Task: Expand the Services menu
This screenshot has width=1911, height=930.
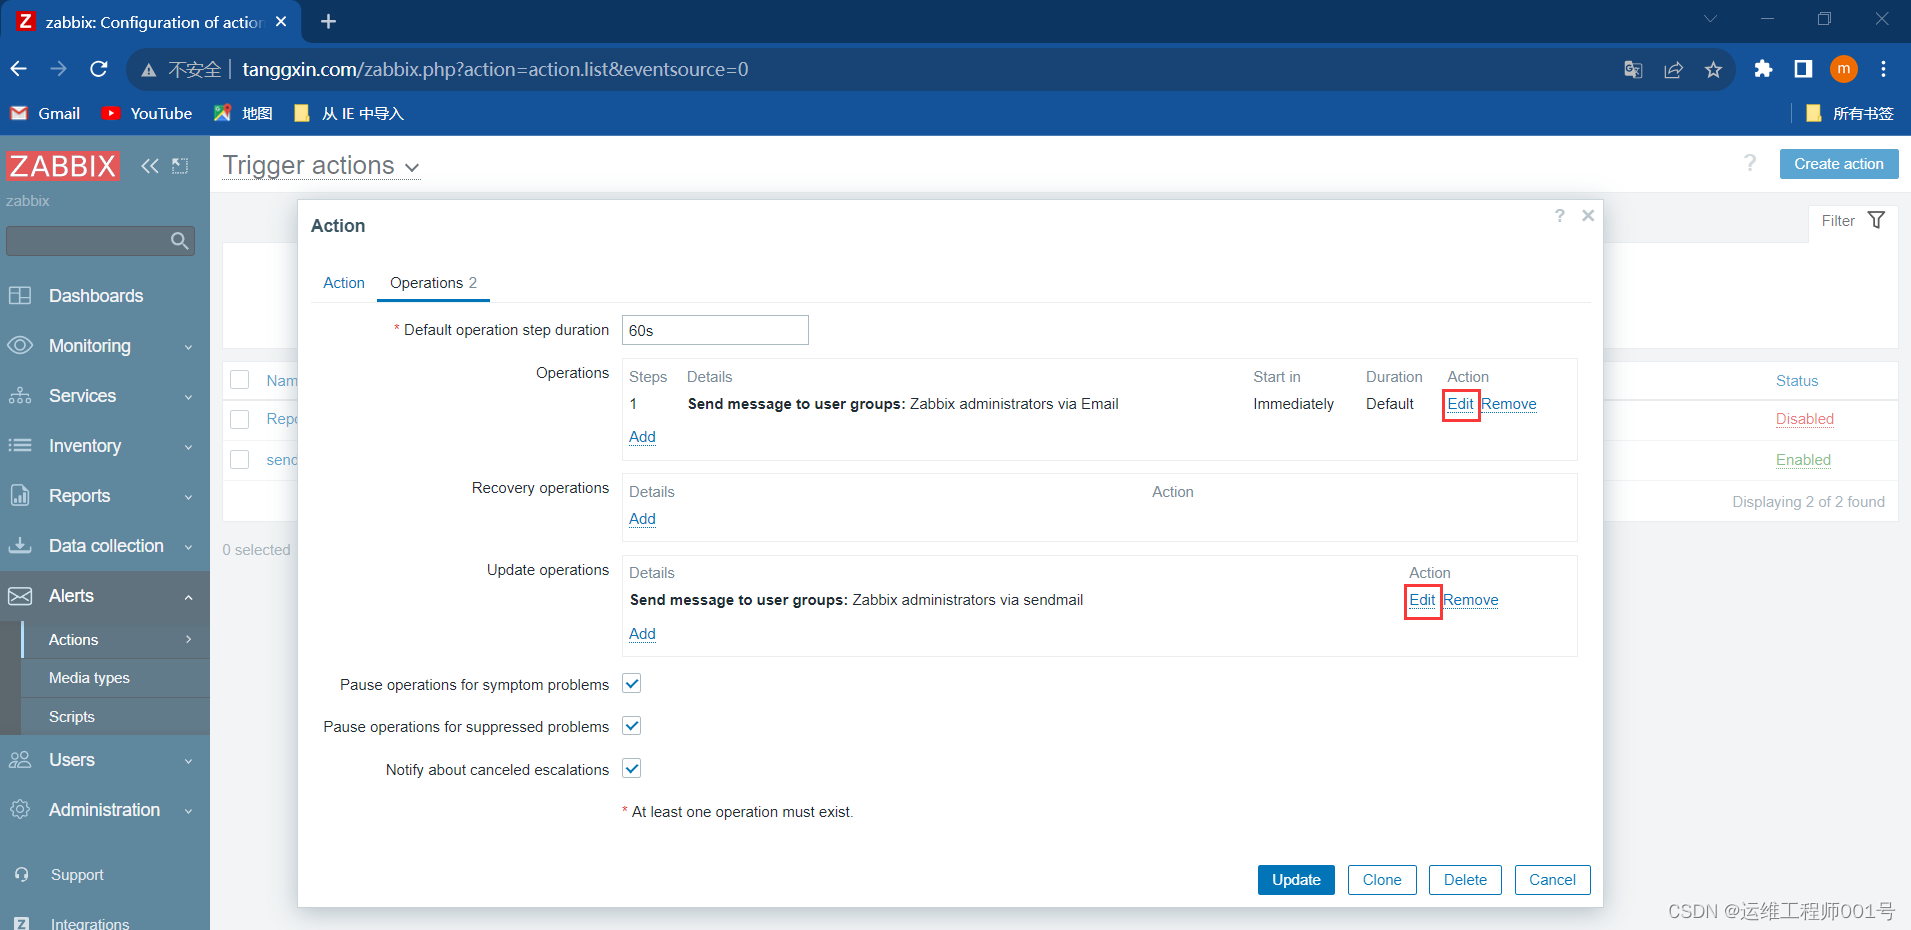Action: (189, 397)
